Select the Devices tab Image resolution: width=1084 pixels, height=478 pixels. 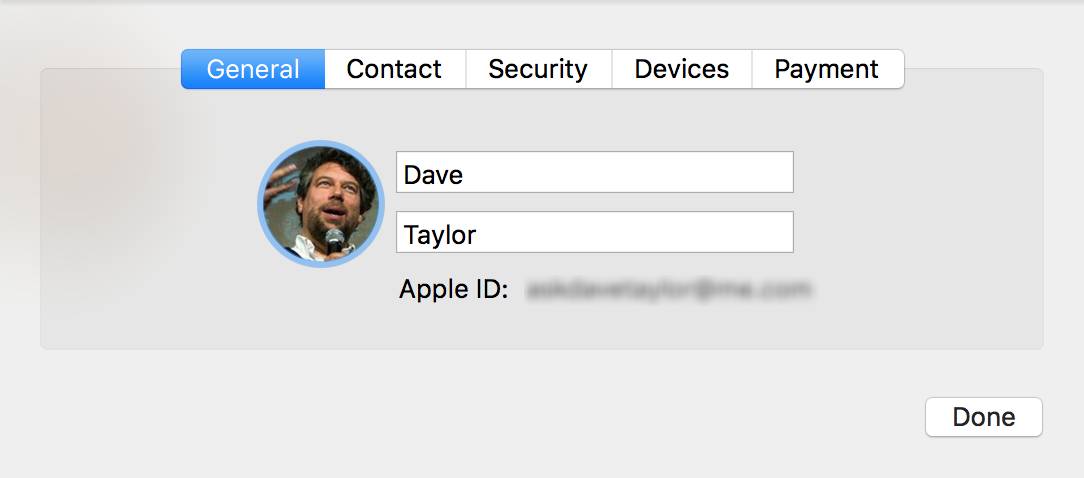coord(682,69)
